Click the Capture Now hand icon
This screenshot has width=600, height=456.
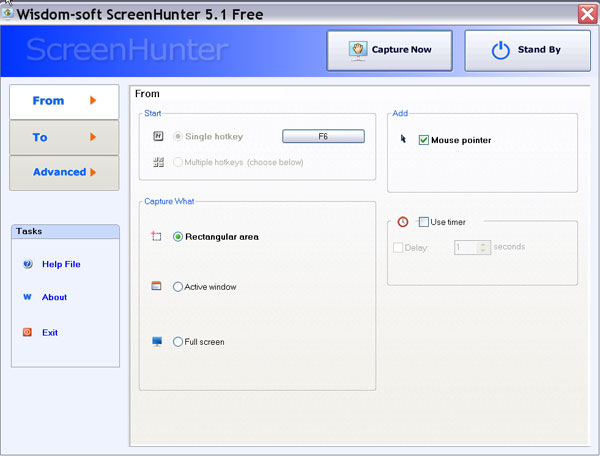coord(358,51)
